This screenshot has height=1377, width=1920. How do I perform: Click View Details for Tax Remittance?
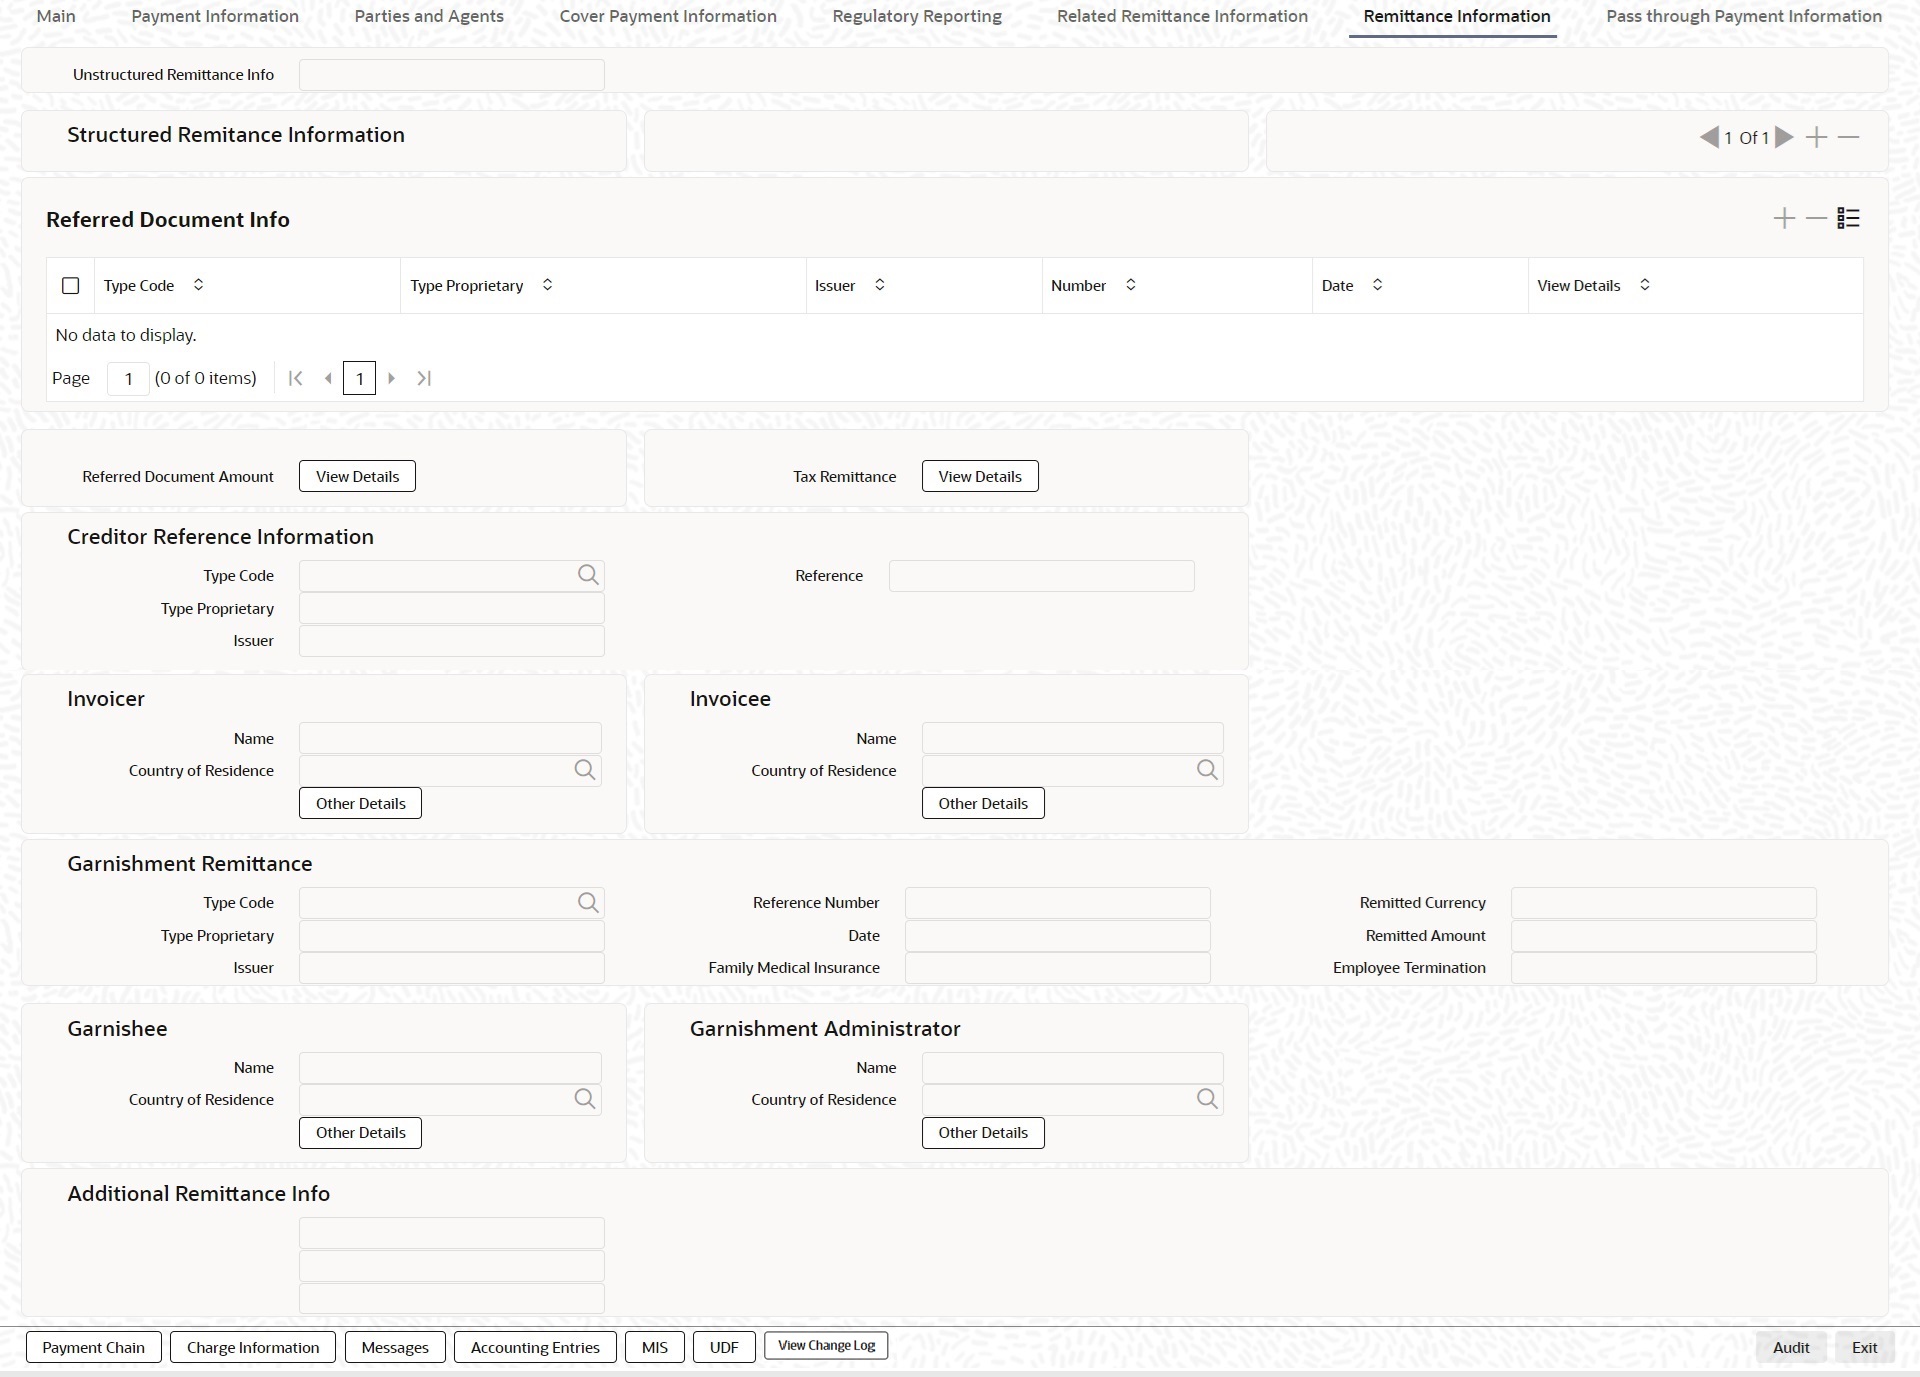pos(979,476)
